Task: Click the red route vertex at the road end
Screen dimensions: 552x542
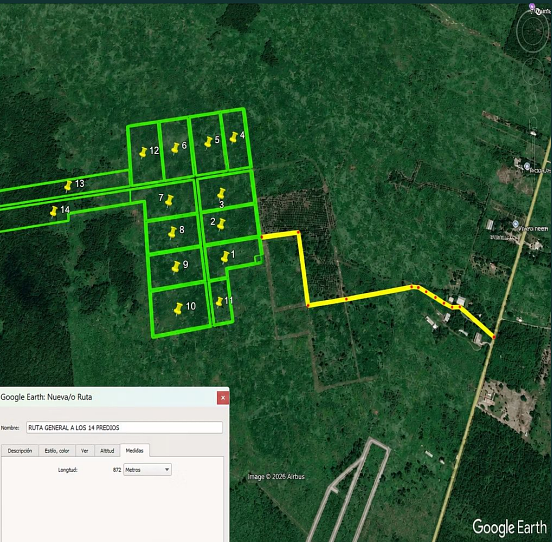Action: point(494,337)
